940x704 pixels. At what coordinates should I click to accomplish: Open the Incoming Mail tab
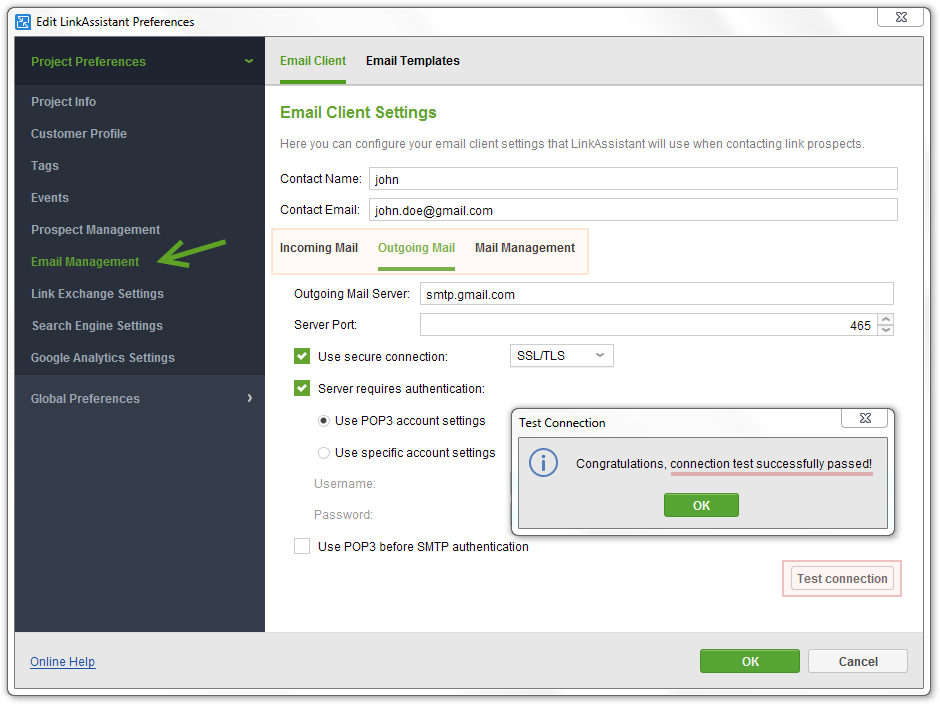(x=318, y=248)
